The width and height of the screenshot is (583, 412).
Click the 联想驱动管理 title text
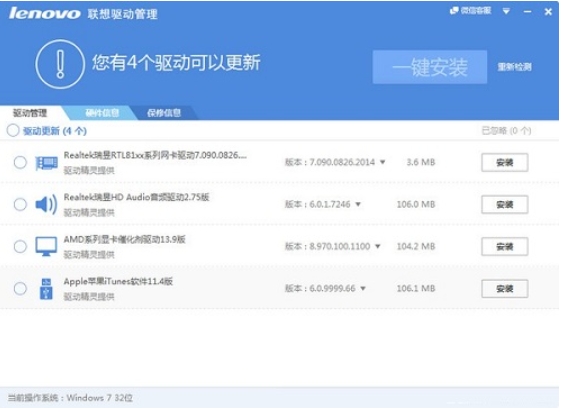click(x=123, y=14)
